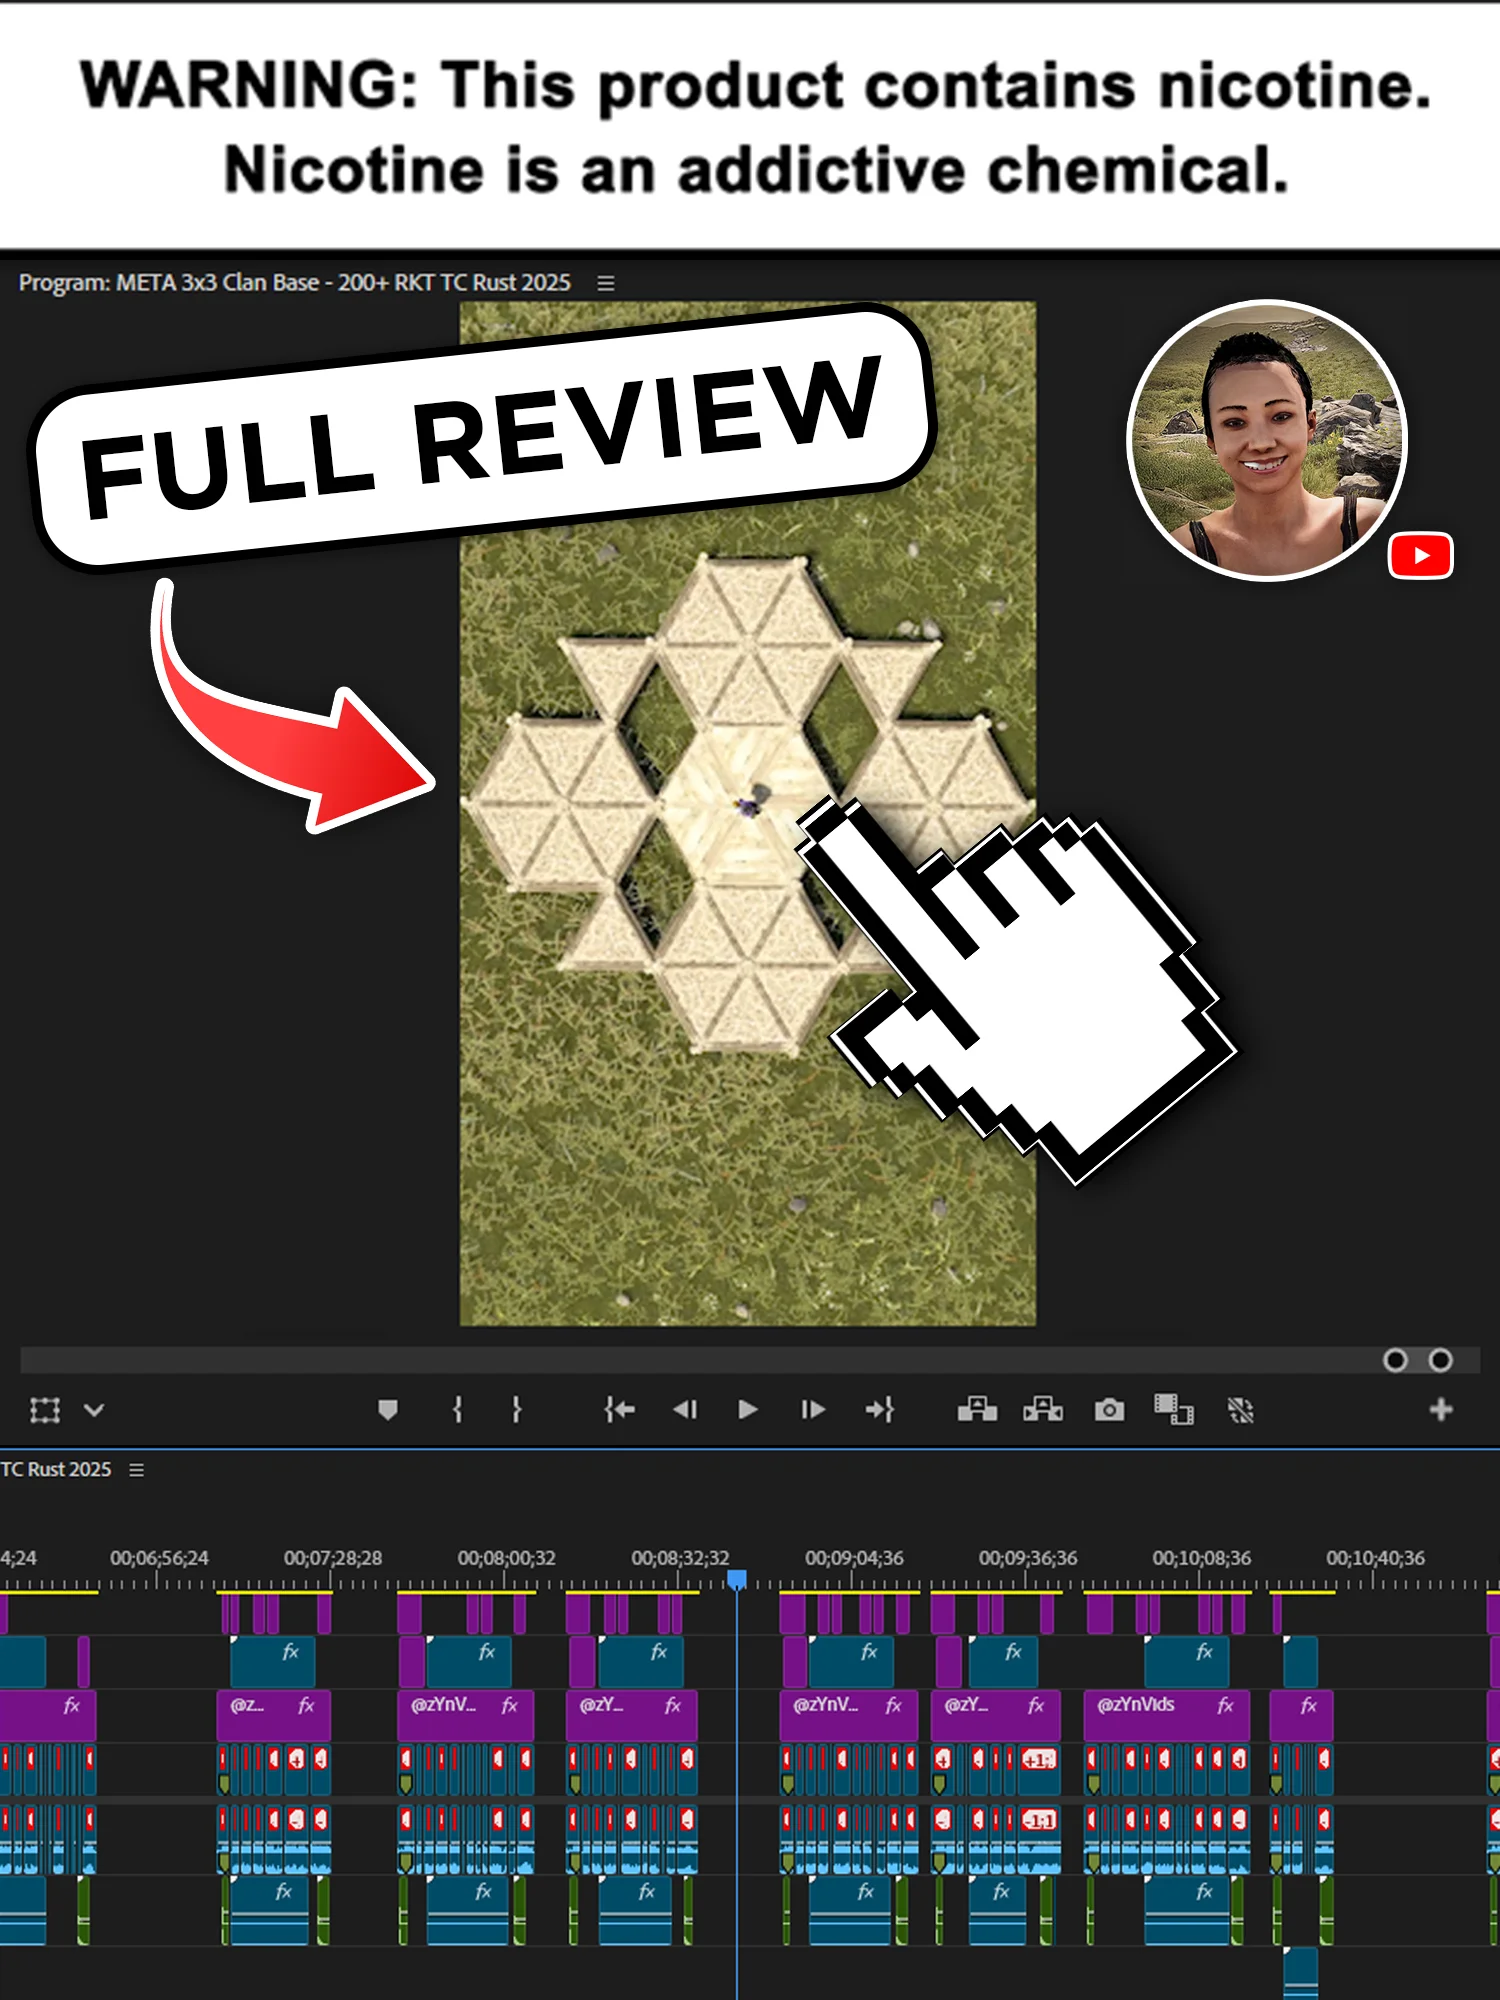Expand the dropdown chevron beside Safe Margins

[94, 1410]
